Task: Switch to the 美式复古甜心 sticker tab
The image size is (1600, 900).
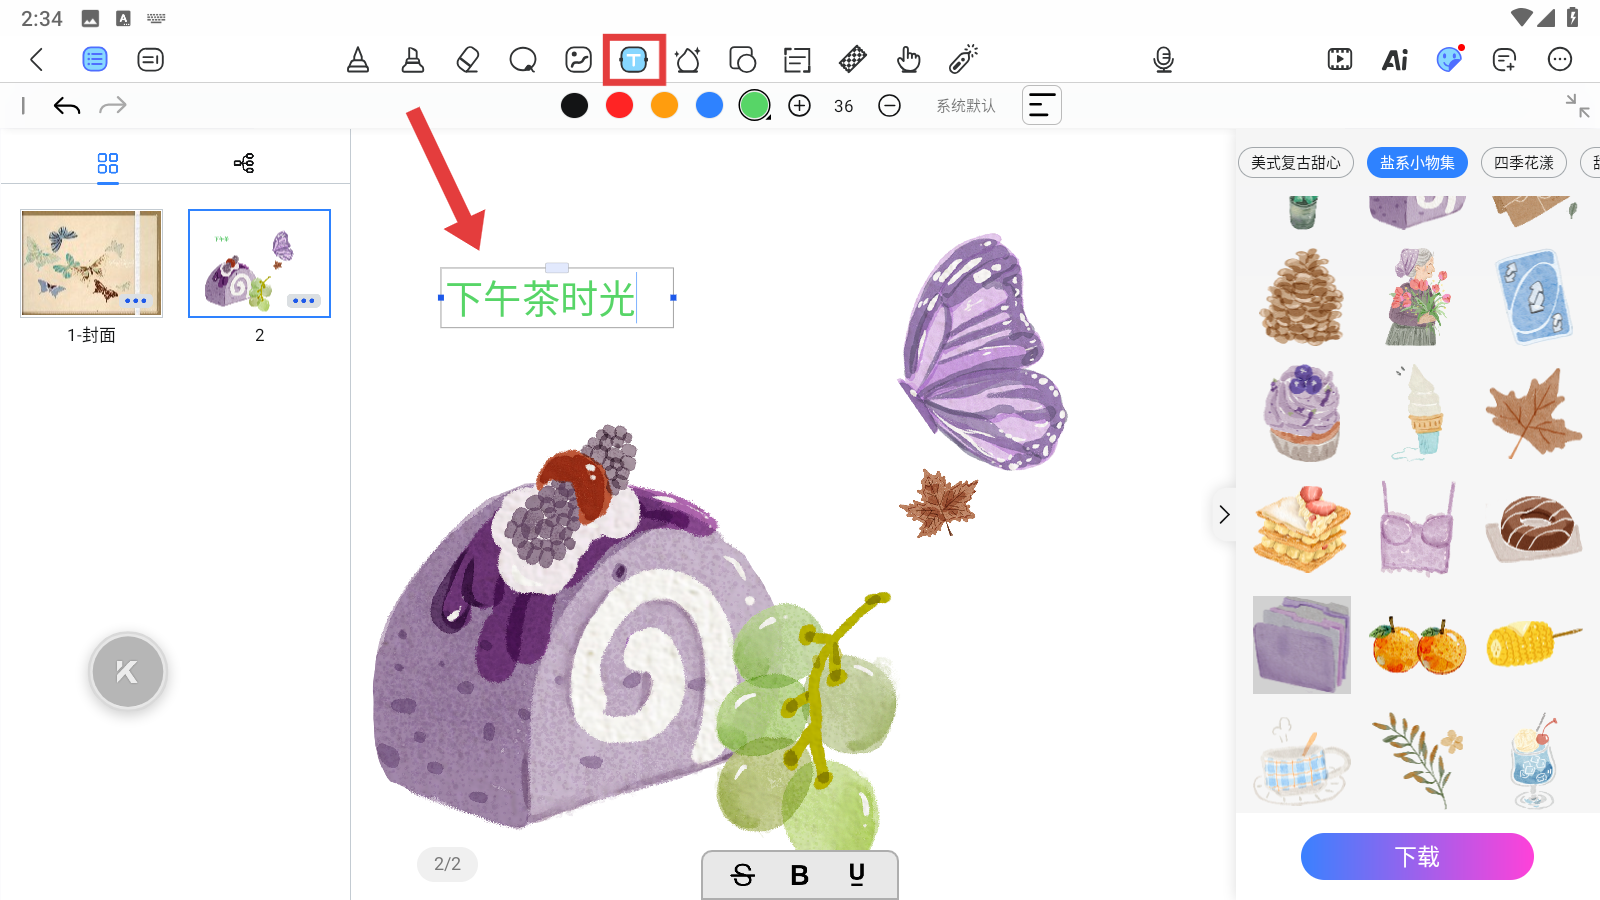Action: (1295, 162)
